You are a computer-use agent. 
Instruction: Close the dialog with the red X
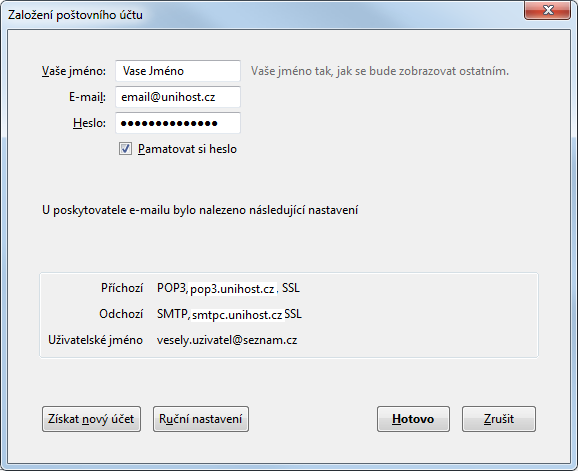(x=548, y=10)
